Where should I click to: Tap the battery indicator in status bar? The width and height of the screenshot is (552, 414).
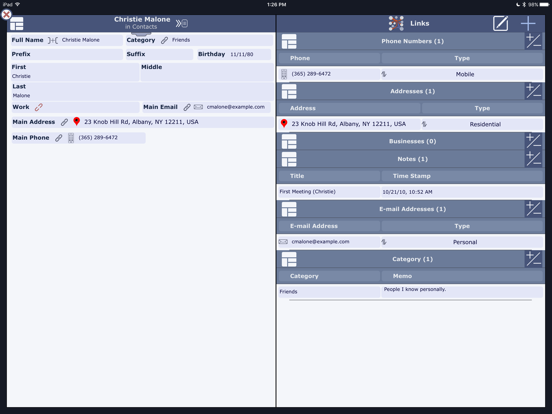(x=545, y=5)
